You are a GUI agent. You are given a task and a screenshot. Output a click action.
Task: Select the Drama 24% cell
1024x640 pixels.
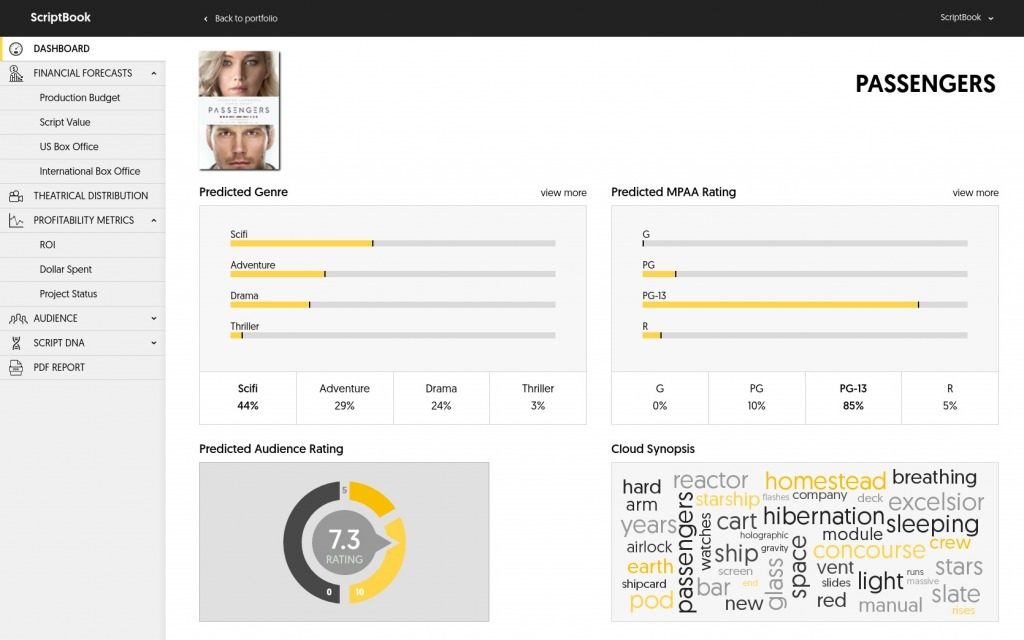[x=441, y=398]
